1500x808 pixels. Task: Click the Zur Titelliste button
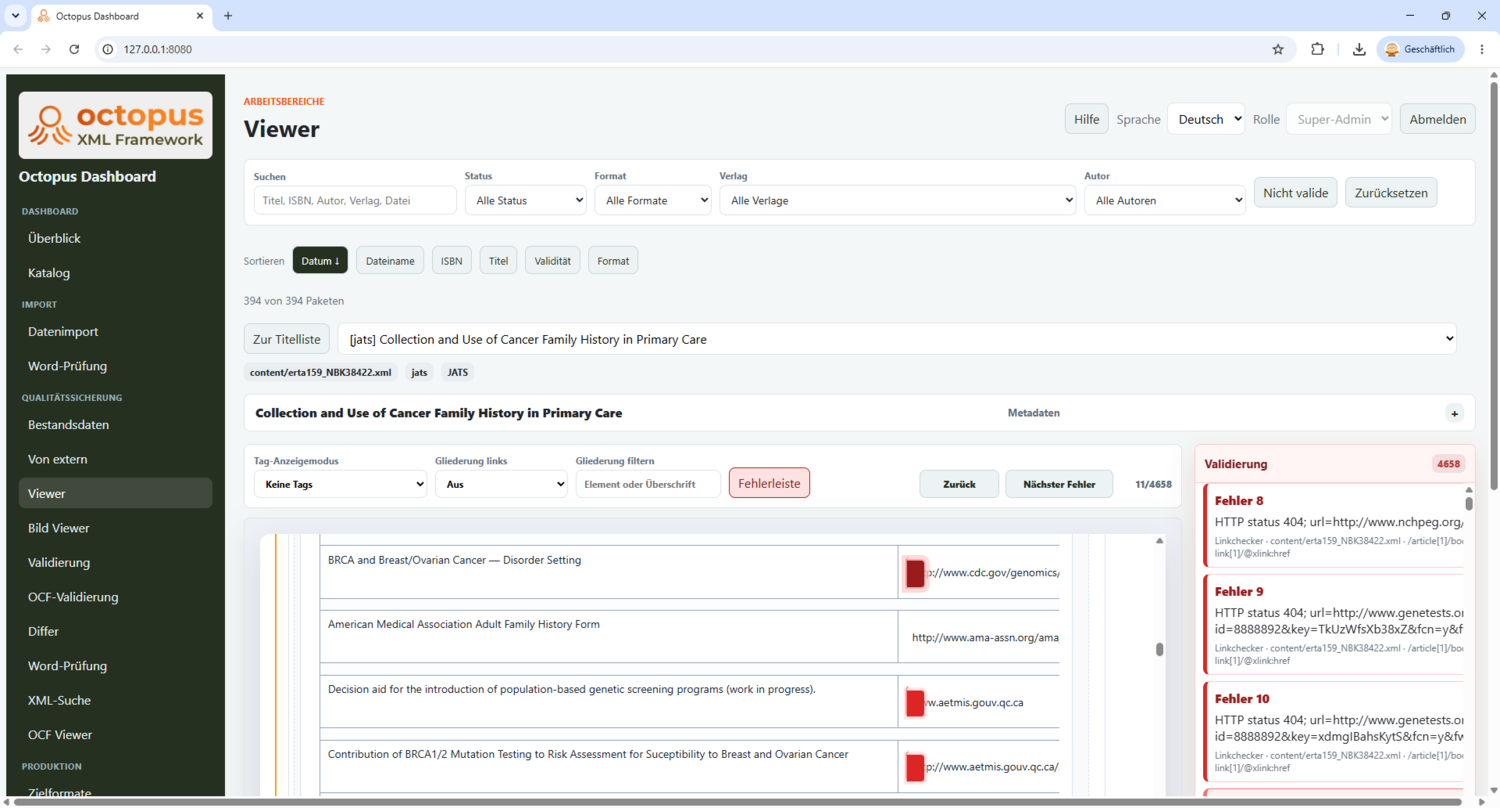(x=287, y=339)
